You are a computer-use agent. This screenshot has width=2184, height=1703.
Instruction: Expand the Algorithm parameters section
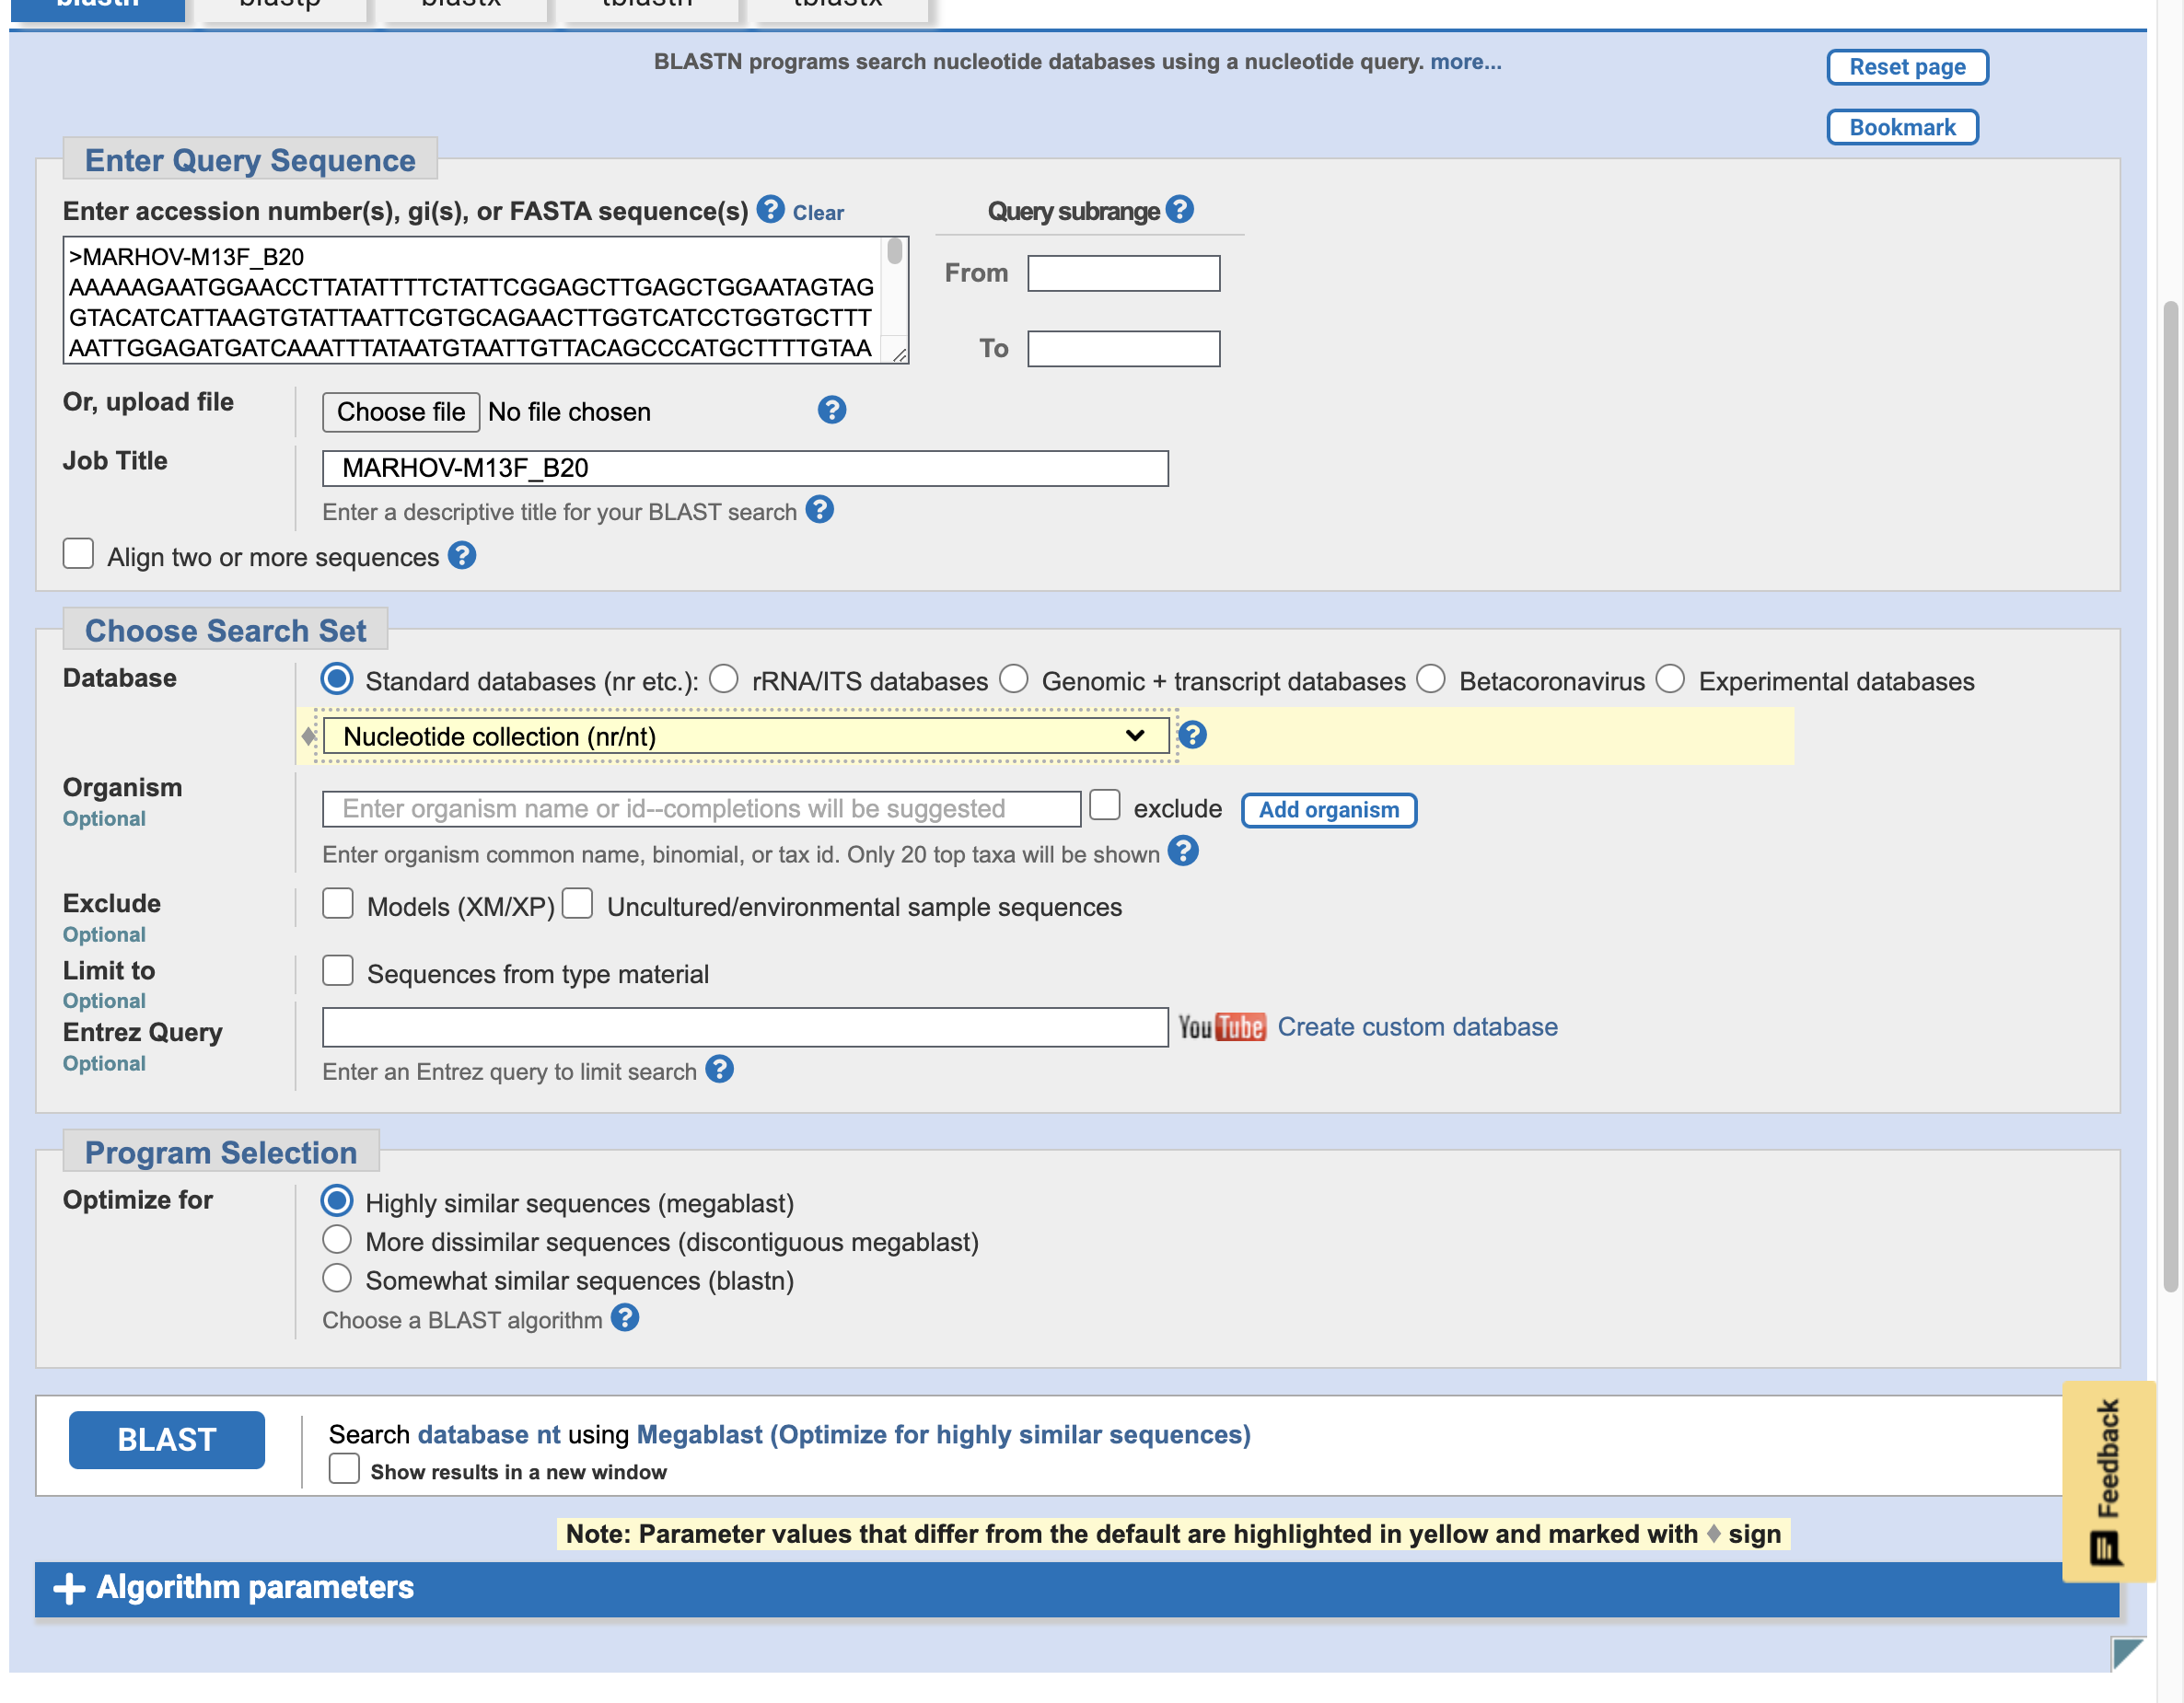click(1077, 1589)
